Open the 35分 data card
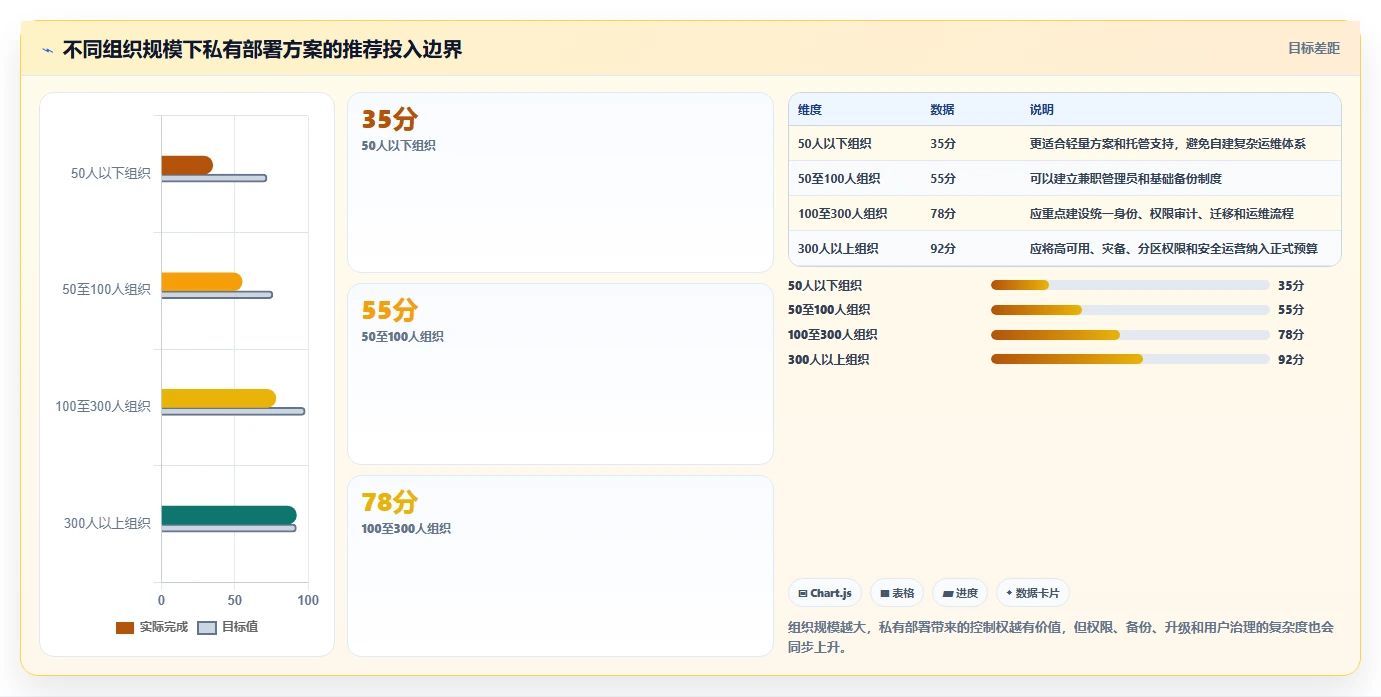Screen dimensions: 1381x697 (560, 182)
